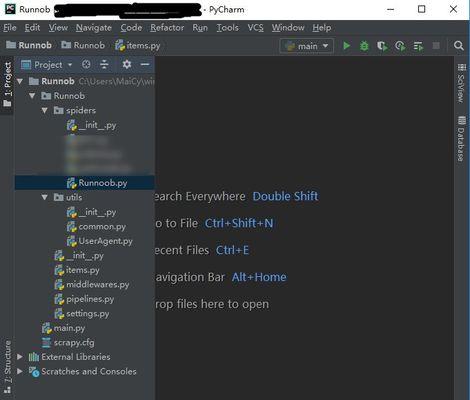Click tool window quick access icon bottom-left
The image size is (470, 400).
click(x=7, y=390)
